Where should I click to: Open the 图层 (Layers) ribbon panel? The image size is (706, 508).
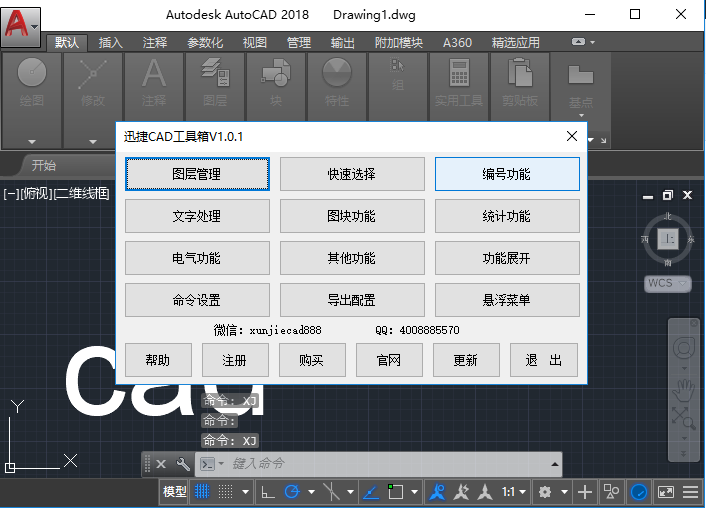click(215, 81)
